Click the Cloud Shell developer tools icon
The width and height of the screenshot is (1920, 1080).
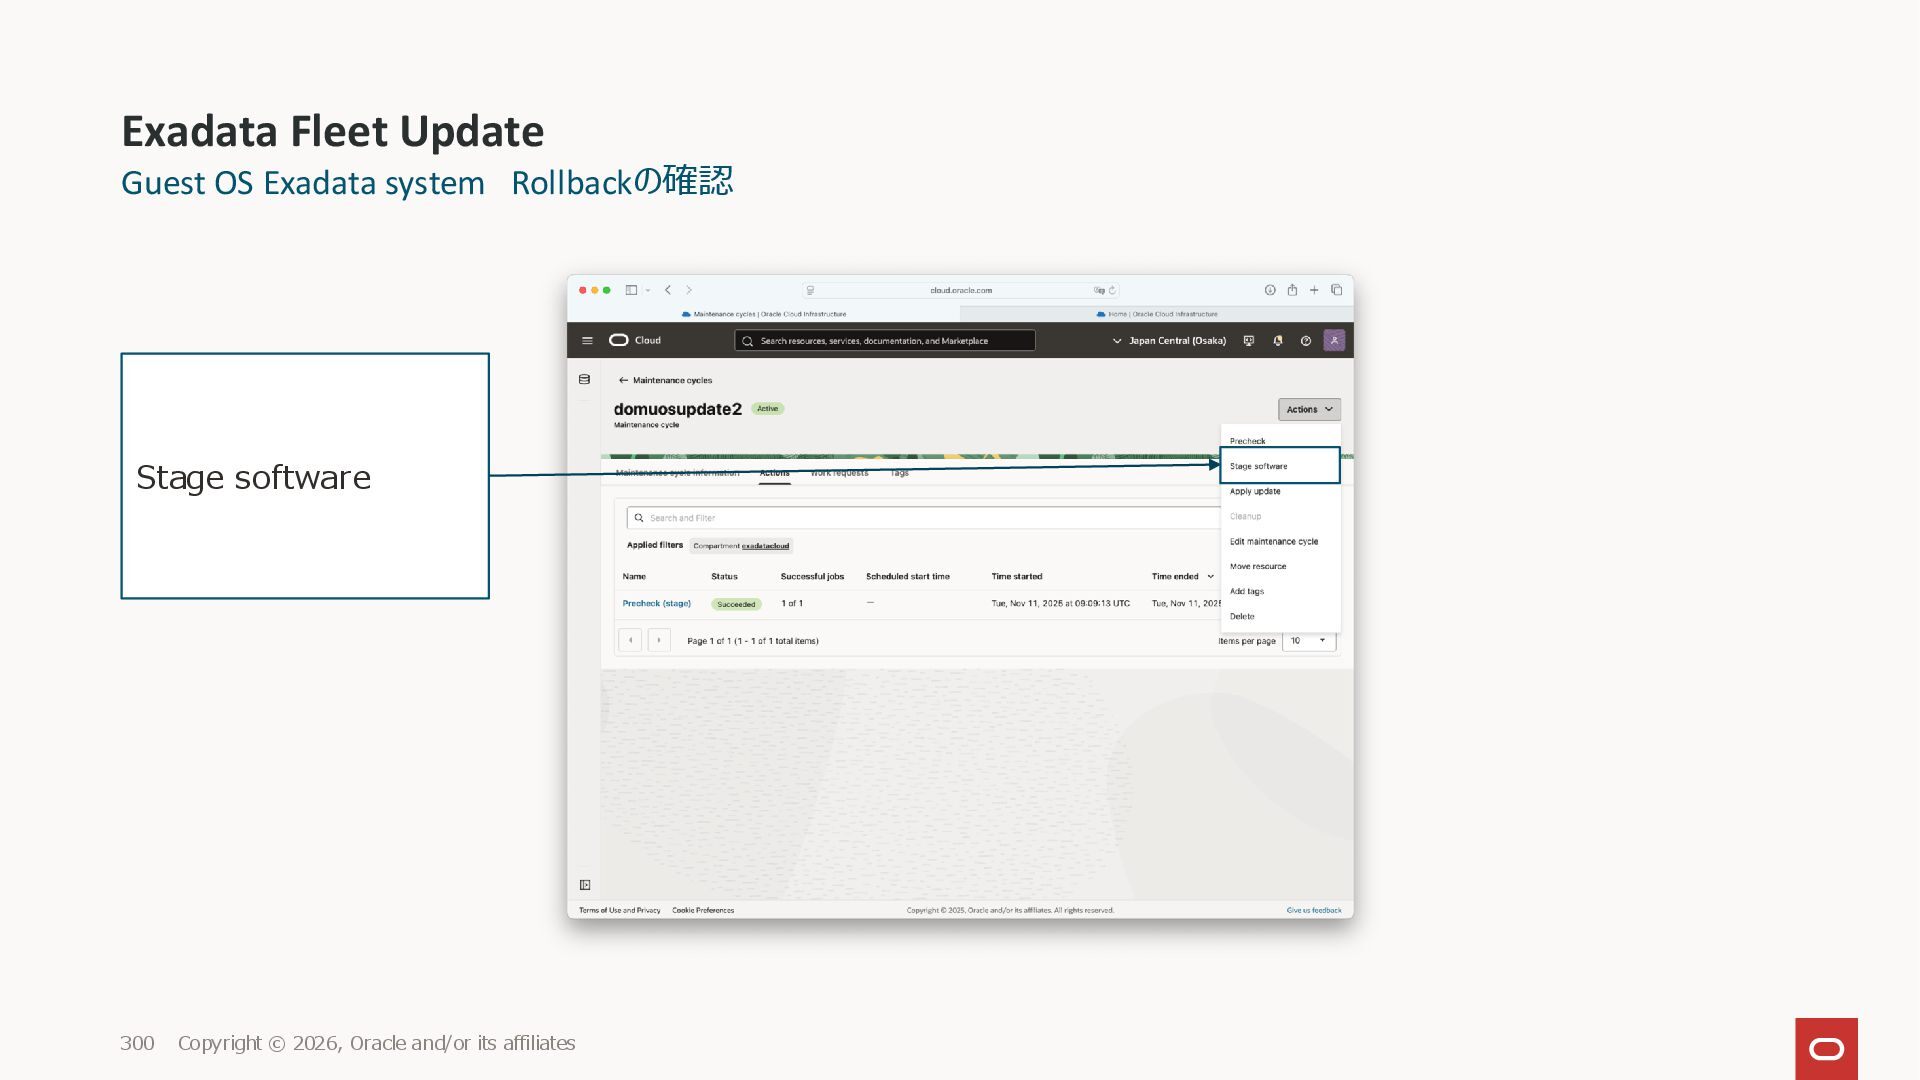1248,341
